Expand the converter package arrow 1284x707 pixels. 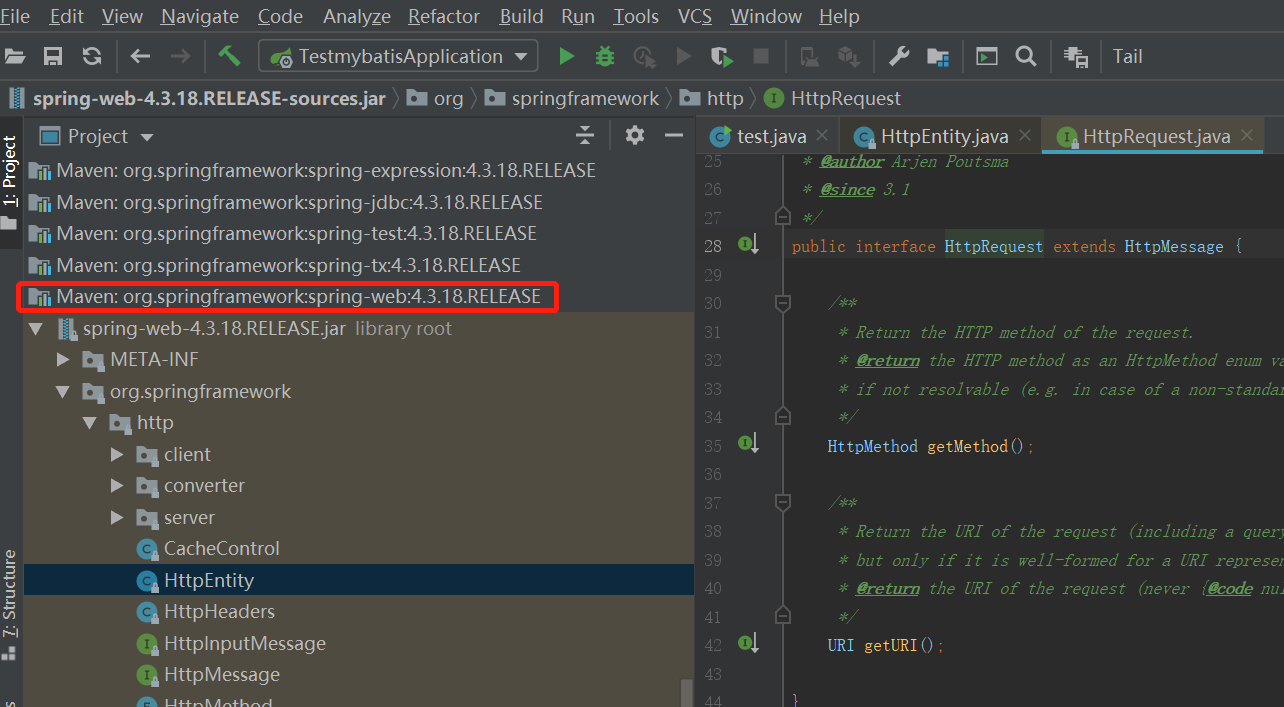point(118,486)
